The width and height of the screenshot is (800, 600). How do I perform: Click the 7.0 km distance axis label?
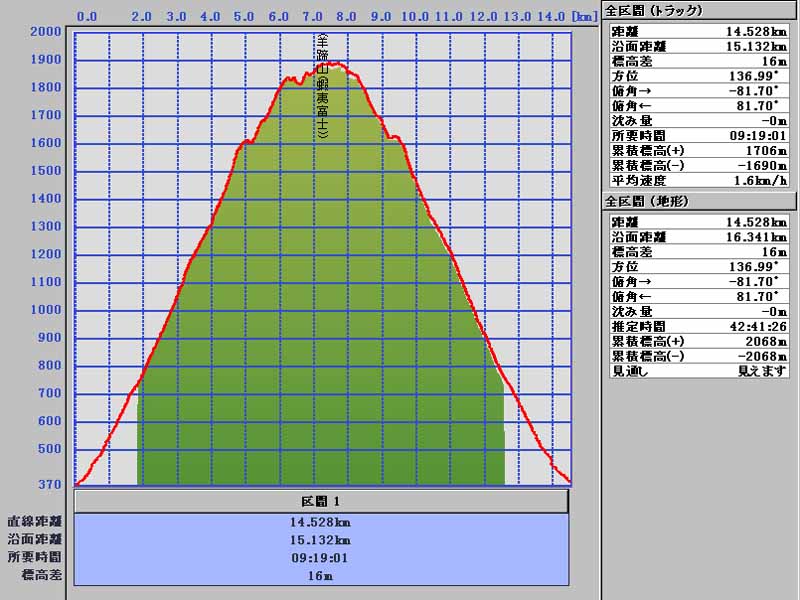pos(313,17)
